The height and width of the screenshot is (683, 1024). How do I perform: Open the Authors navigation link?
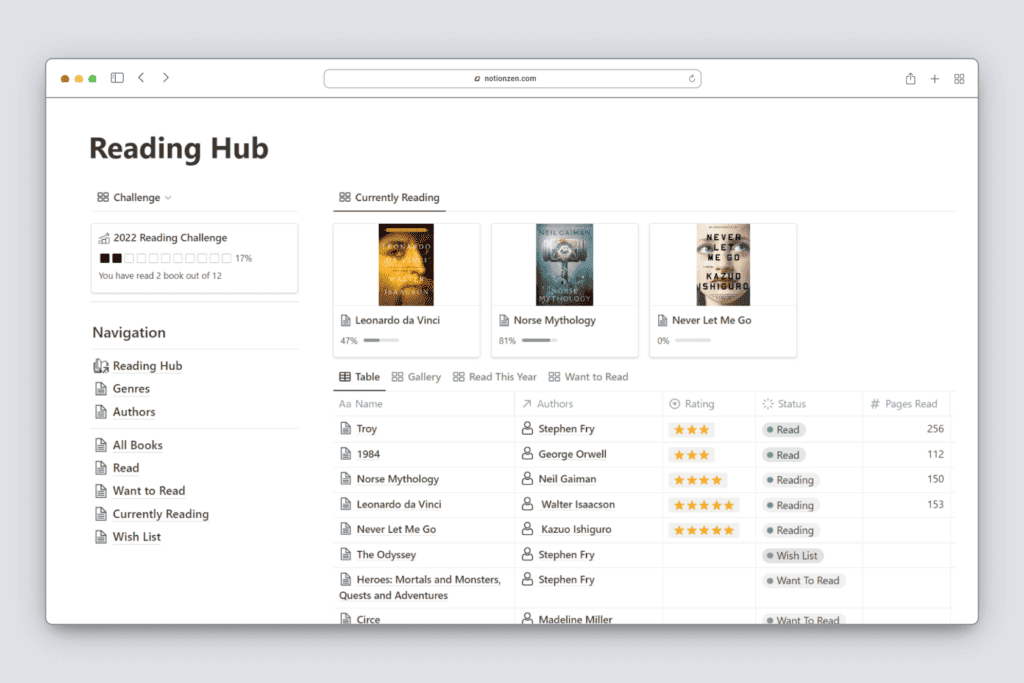click(134, 412)
